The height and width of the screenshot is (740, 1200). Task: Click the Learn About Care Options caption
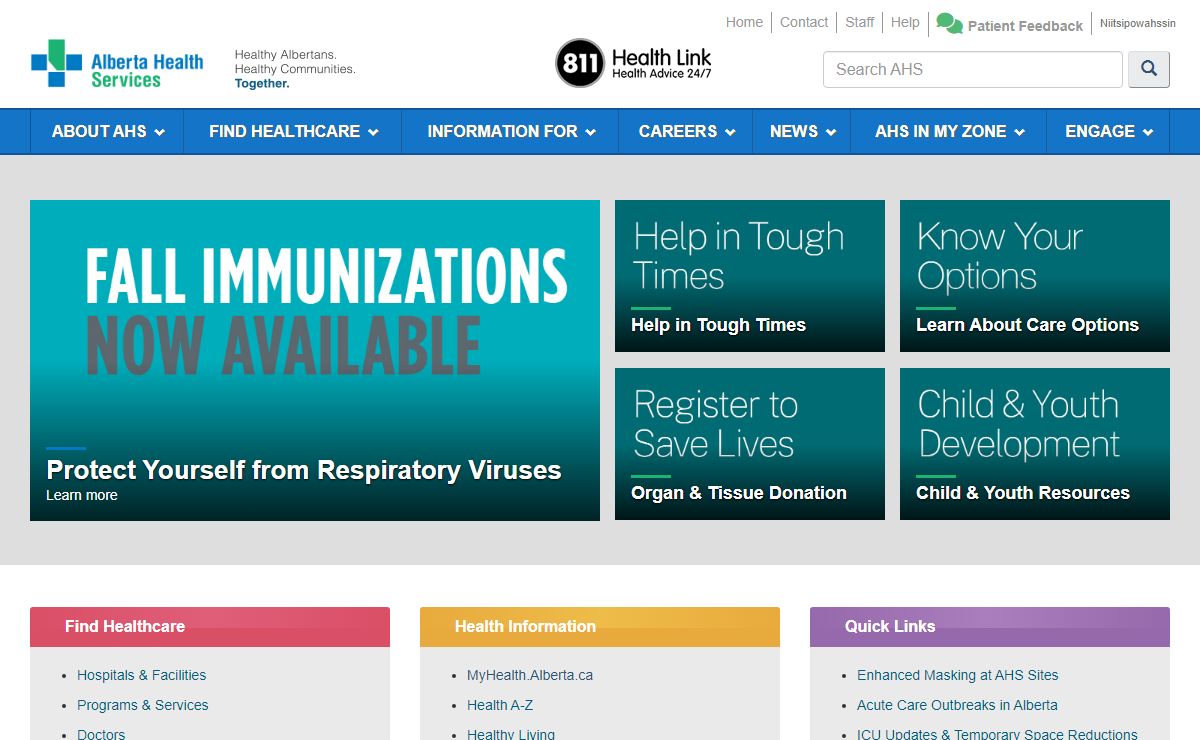[x=1027, y=325]
